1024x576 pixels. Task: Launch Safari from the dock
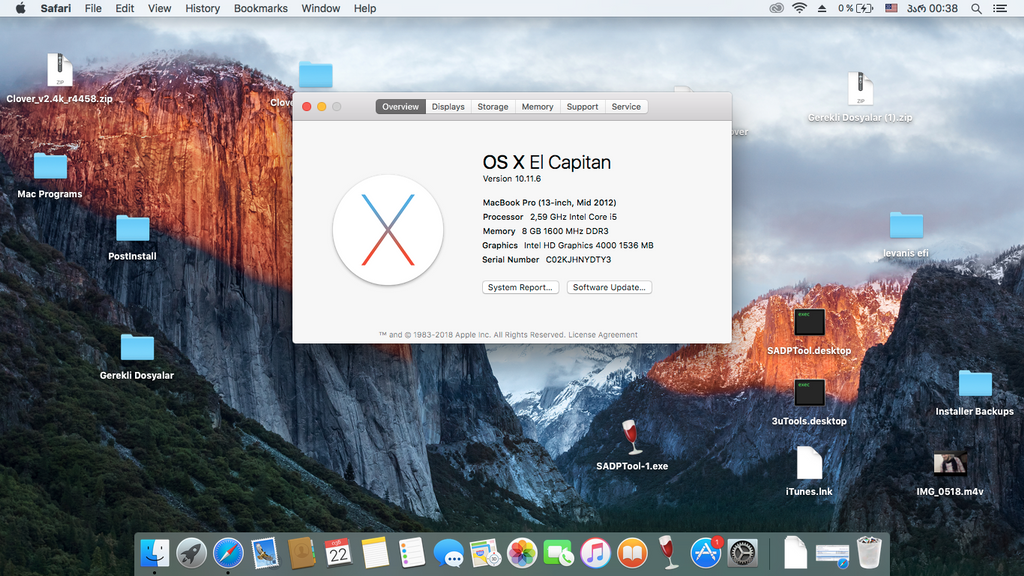pyautogui.click(x=228, y=553)
